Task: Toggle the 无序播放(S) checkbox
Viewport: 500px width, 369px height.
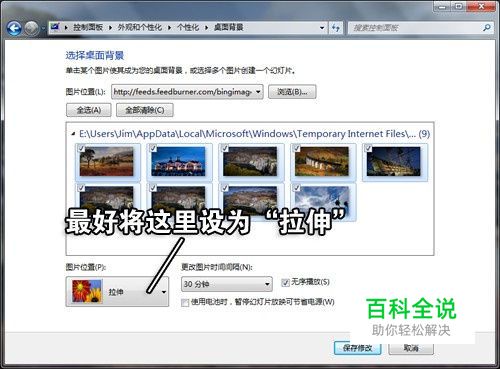Action: tap(285, 283)
